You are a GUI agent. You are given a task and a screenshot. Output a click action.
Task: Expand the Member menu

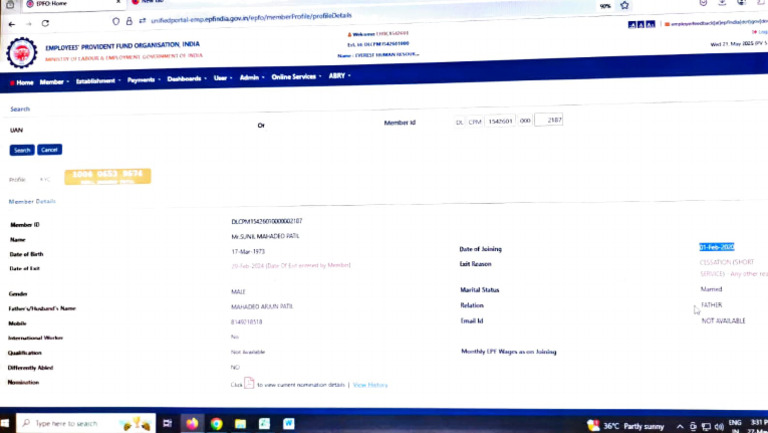coord(54,82)
